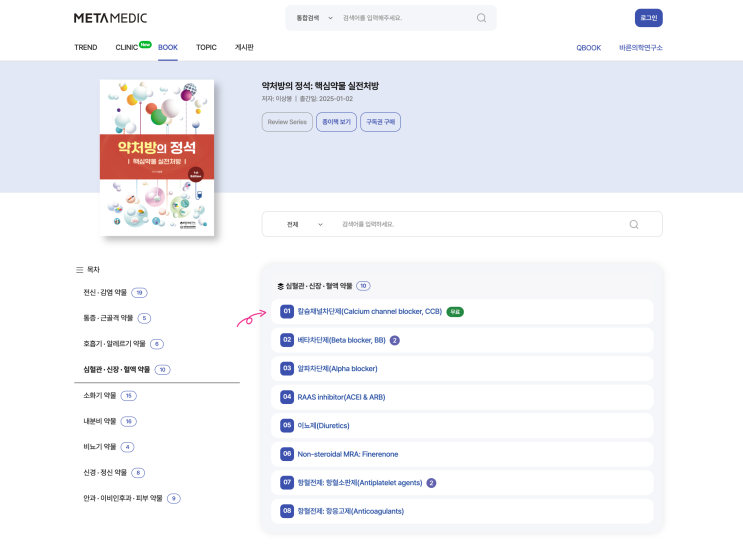Click the 07 number badge
The height and width of the screenshot is (545, 743).
[x=287, y=482]
